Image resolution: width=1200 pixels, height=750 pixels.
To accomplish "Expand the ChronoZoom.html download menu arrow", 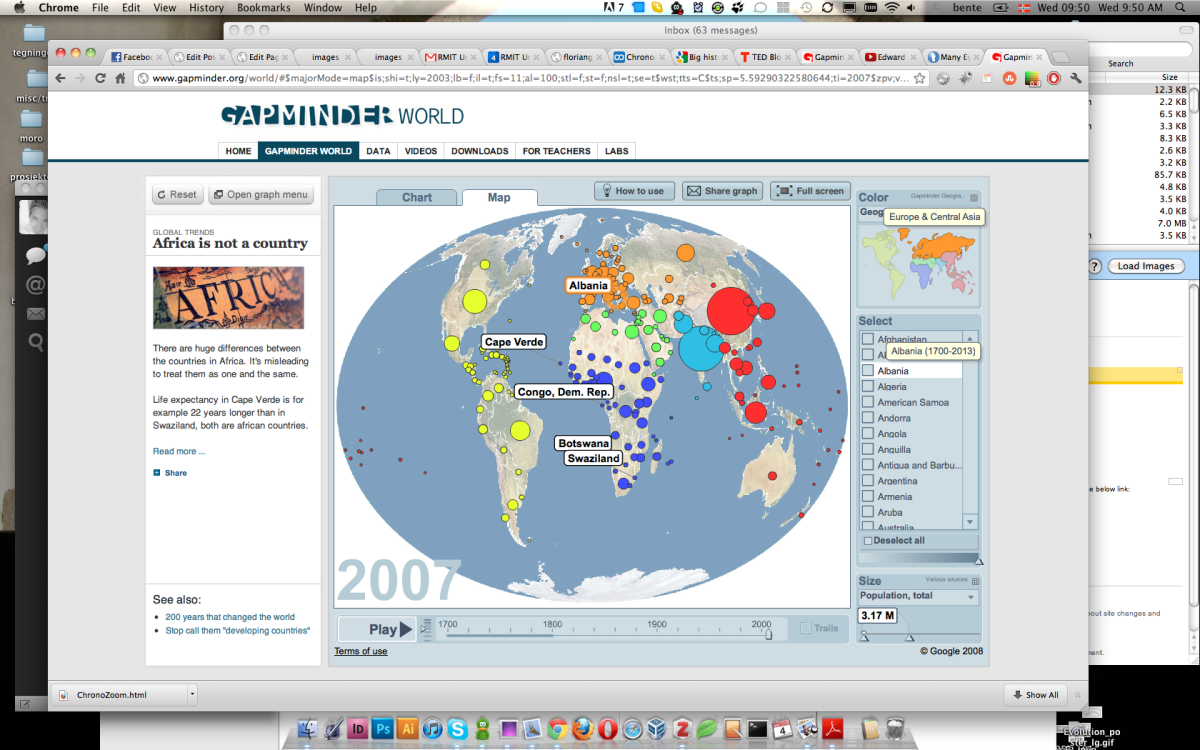I will point(192,694).
